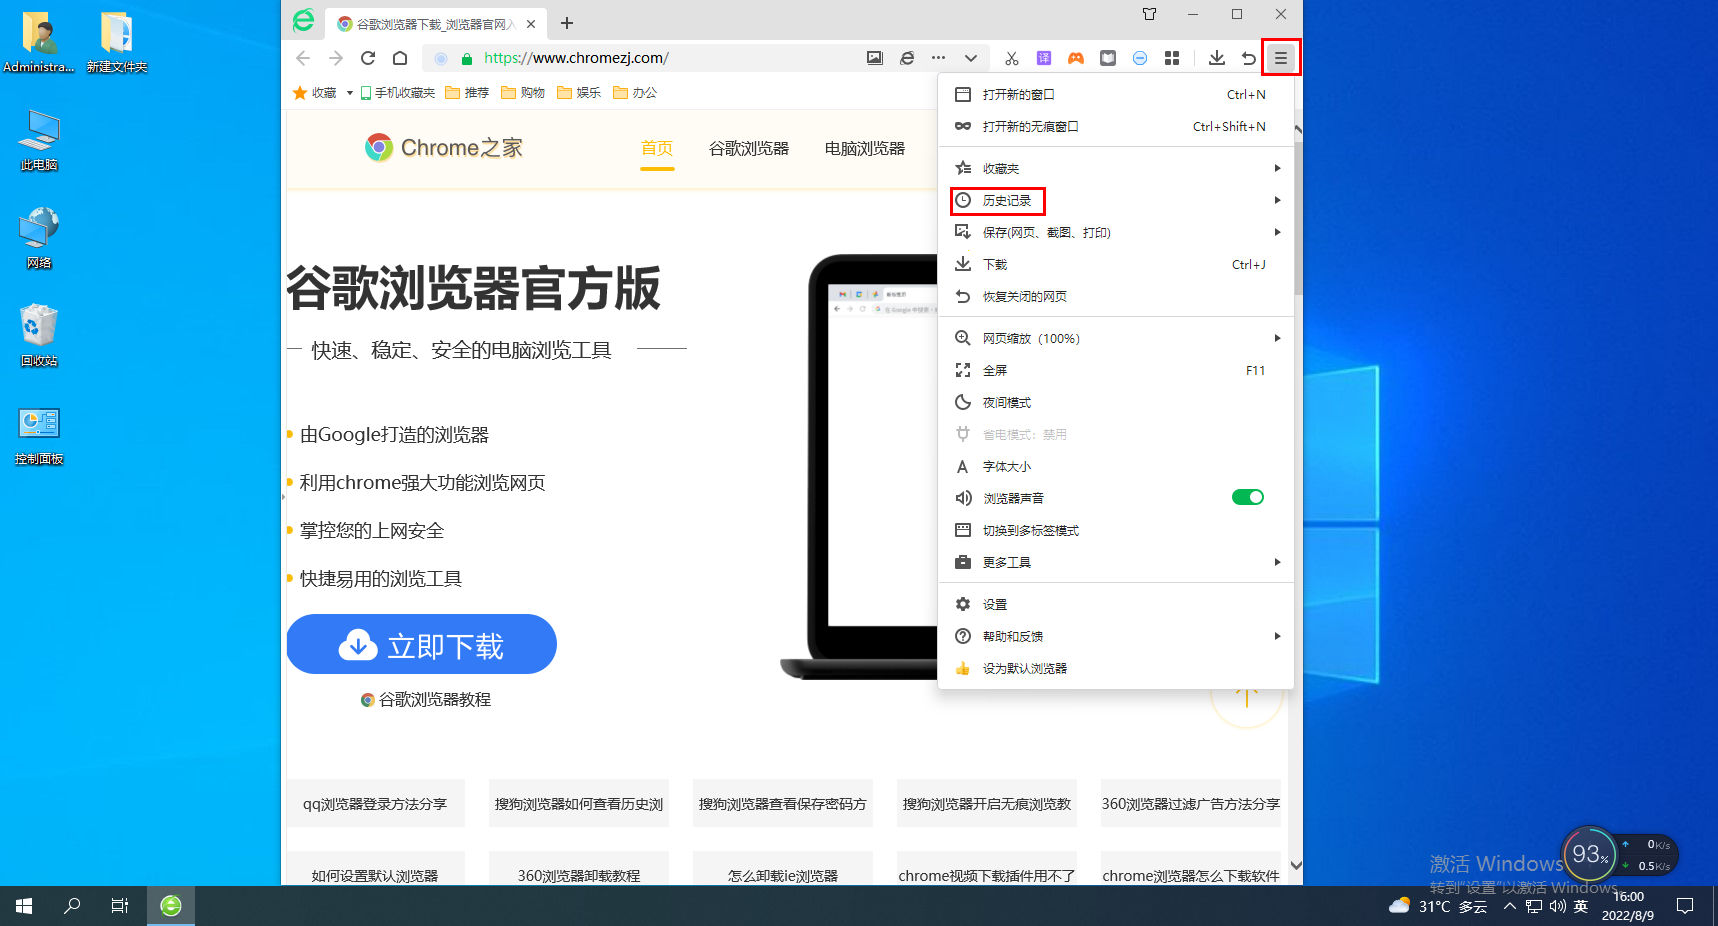Click the 谷歌浏览器 navigation tab
1718x926 pixels.
point(749,148)
